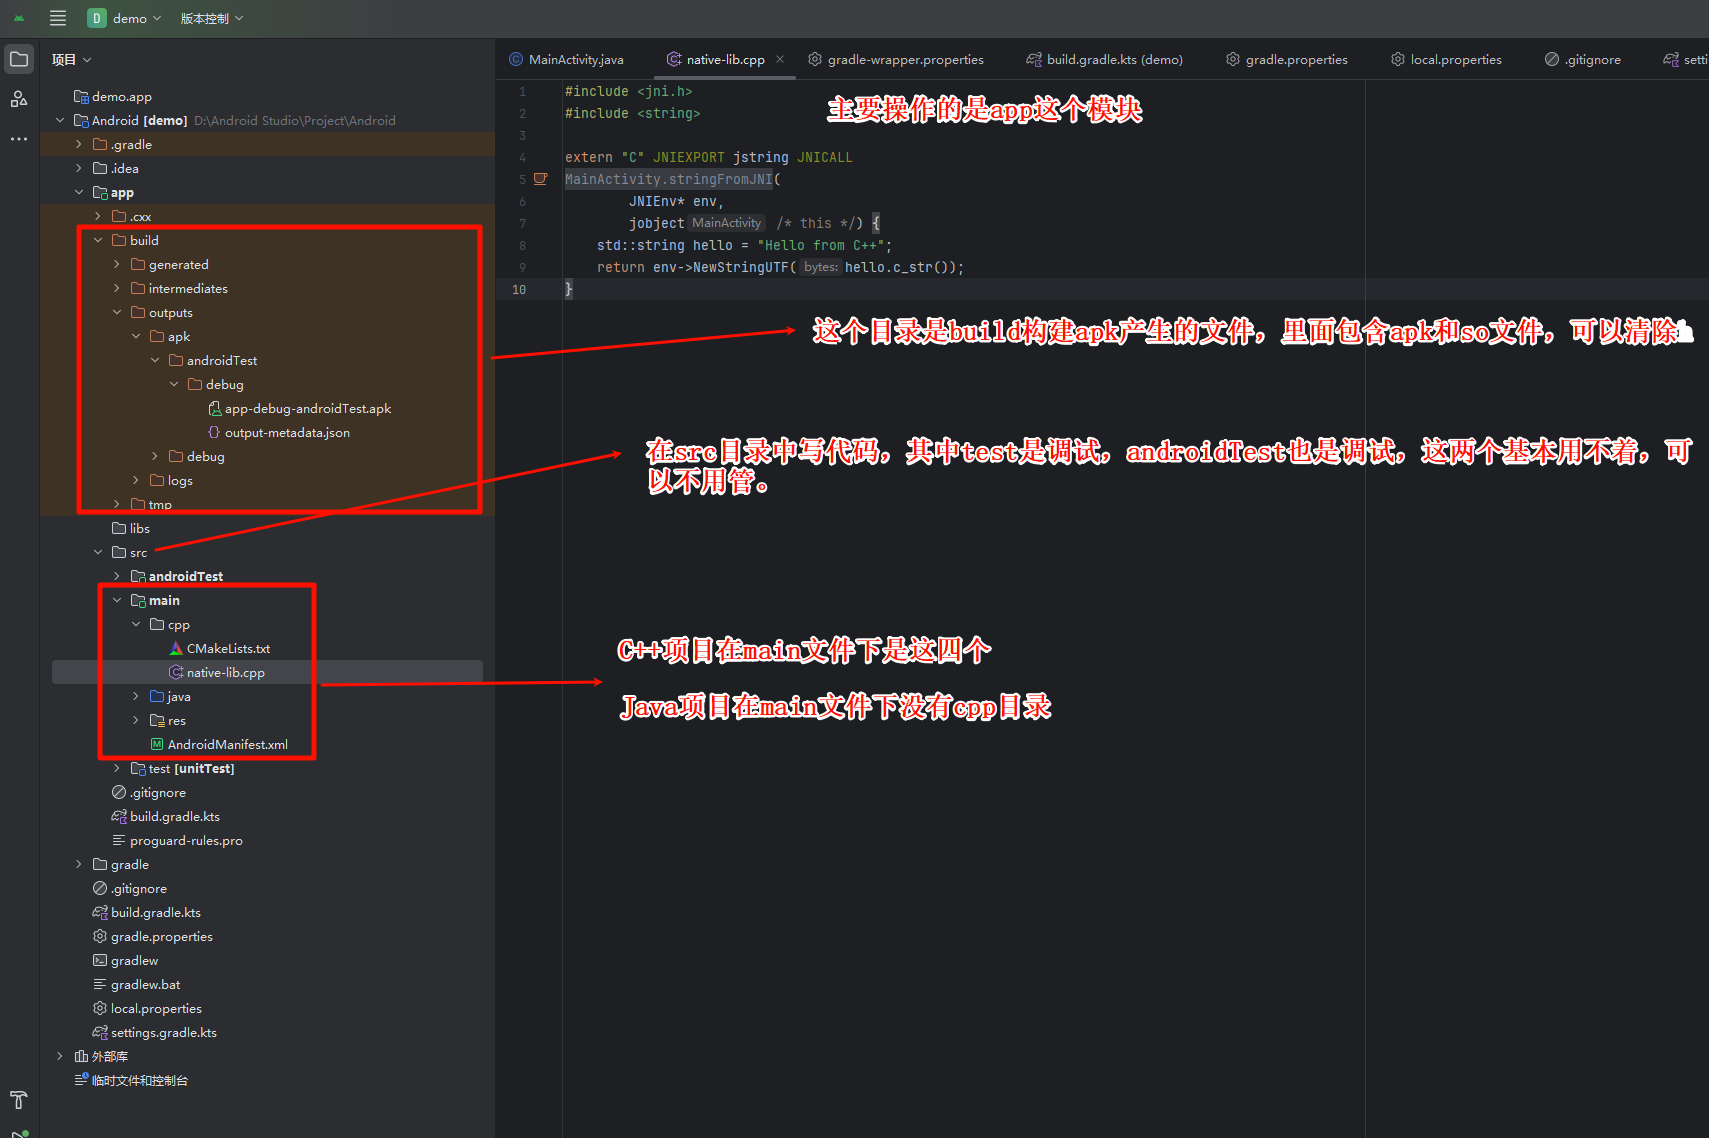
Task: Select CMakeLists.txt file in tree
Action: [228, 649]
